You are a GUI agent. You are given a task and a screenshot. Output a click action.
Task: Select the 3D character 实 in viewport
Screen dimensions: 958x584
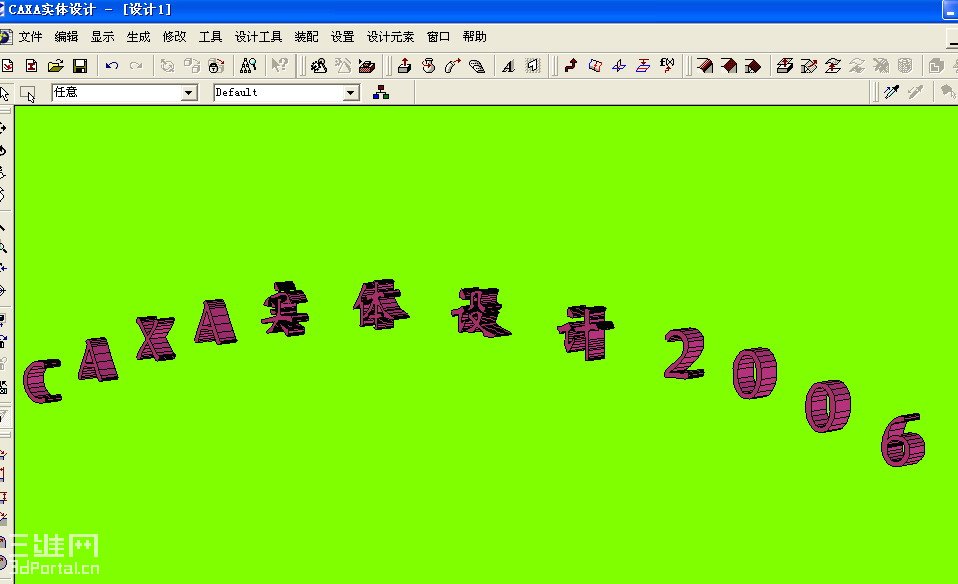(285, 308)
